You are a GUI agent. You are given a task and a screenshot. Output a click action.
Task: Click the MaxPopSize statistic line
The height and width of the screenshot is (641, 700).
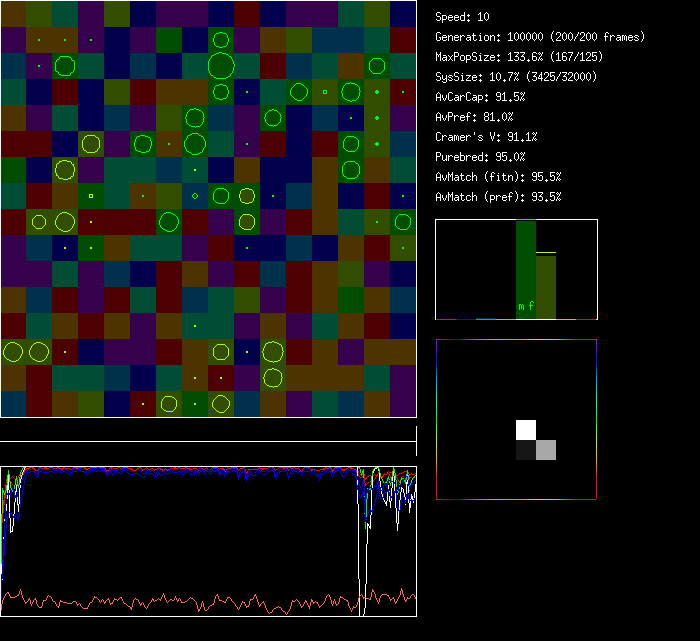point(520,57)
